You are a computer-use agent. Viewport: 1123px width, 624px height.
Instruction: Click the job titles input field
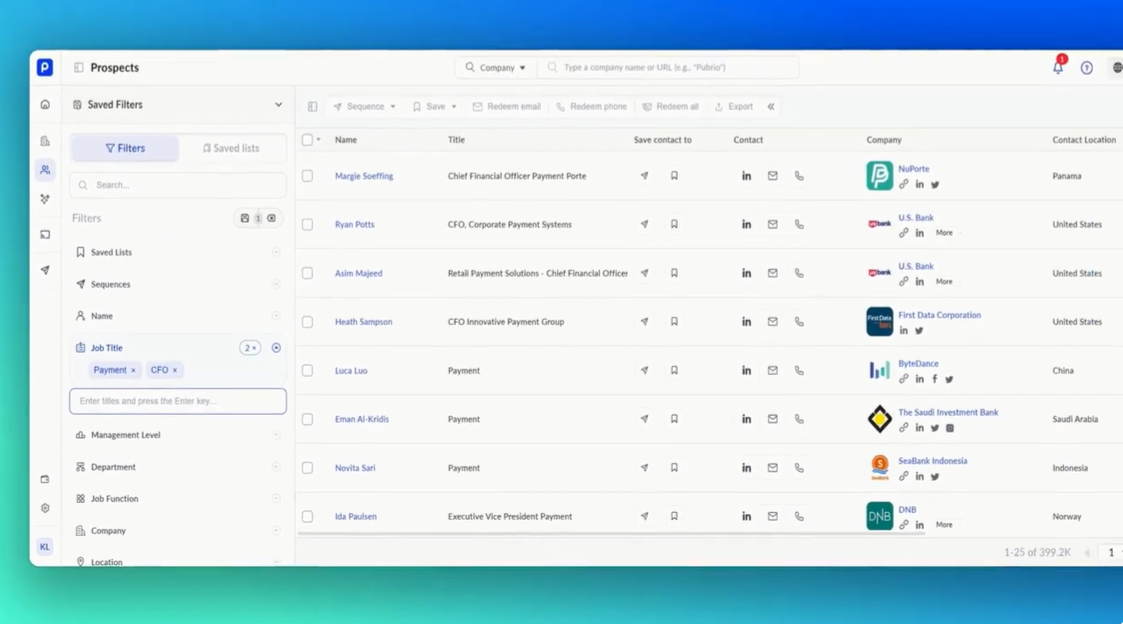click(x=178, y=401)
